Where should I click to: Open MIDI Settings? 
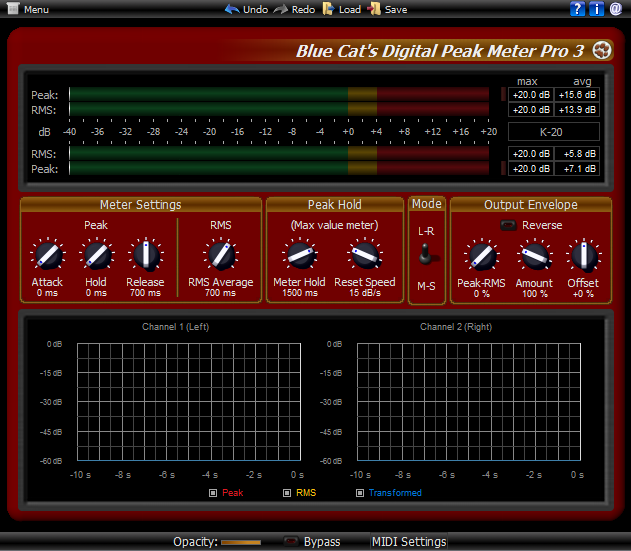(409, 542)
